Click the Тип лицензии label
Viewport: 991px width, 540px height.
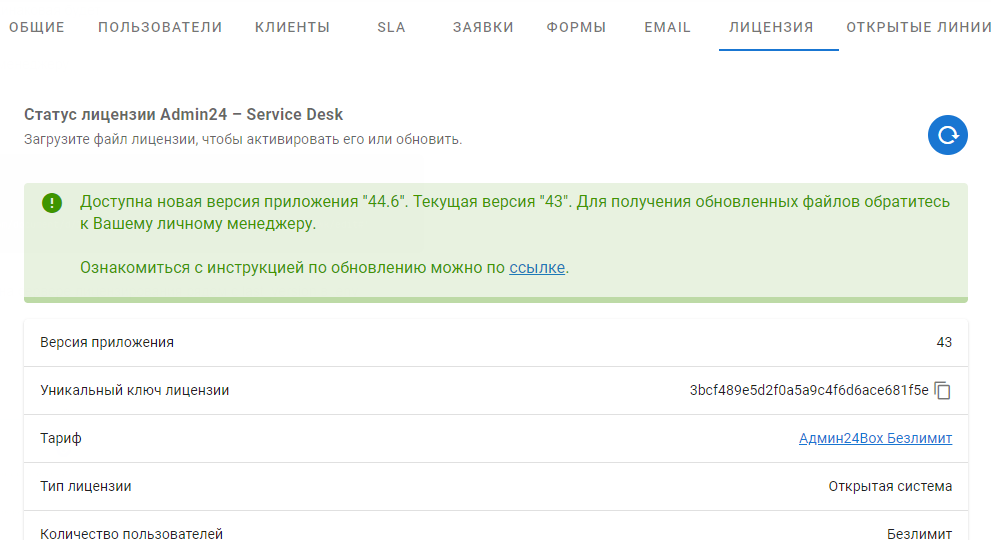86,486
